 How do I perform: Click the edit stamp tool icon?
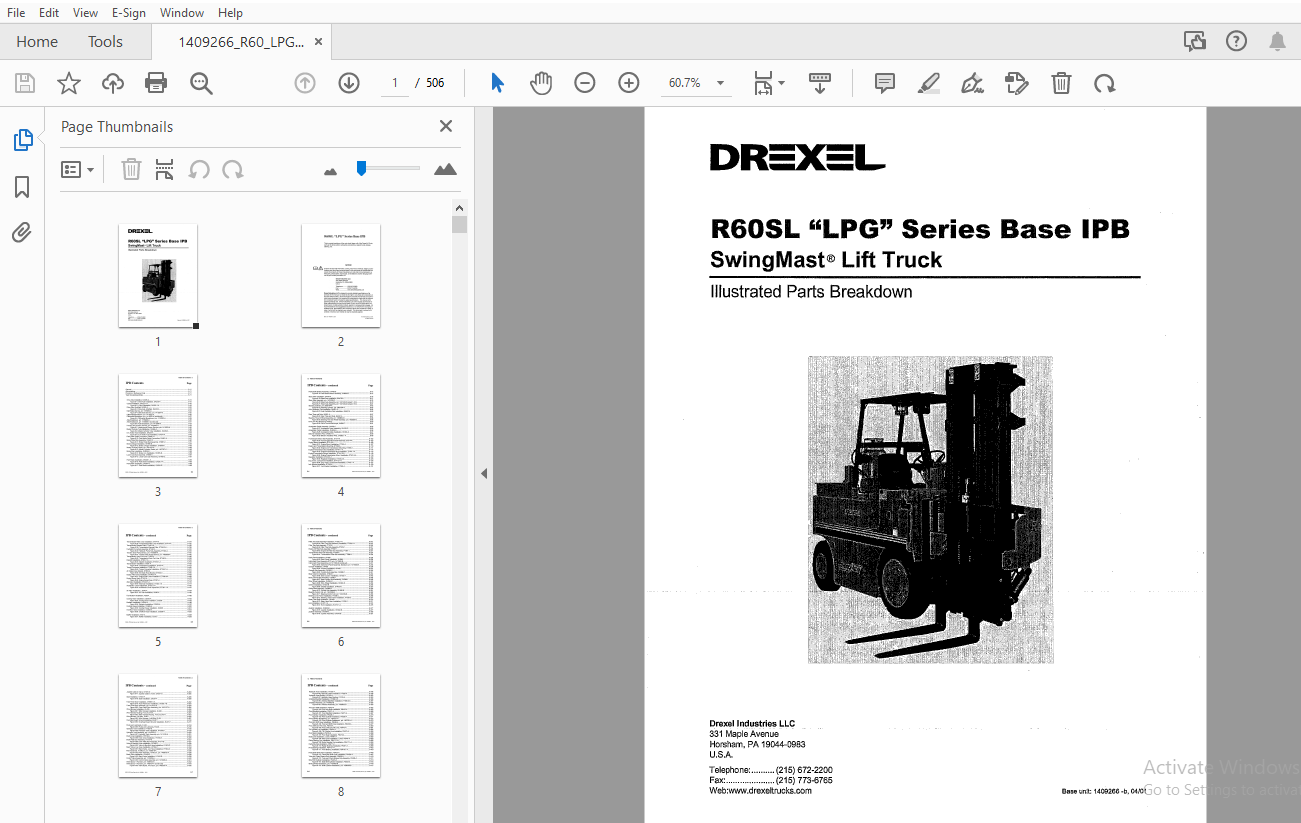(x=1017, y=83)
